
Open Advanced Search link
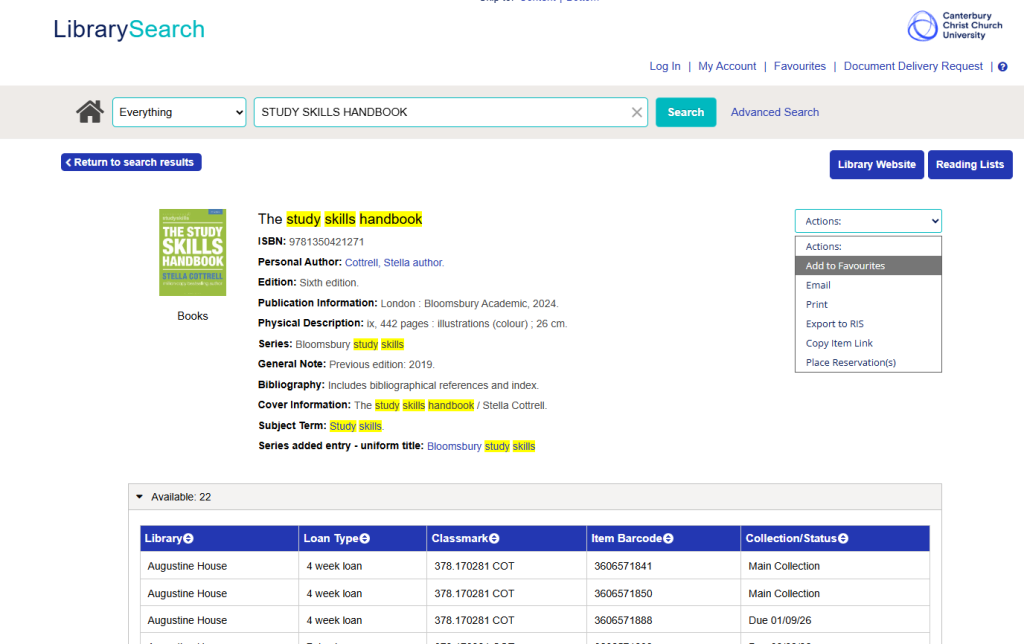[775, 112]
